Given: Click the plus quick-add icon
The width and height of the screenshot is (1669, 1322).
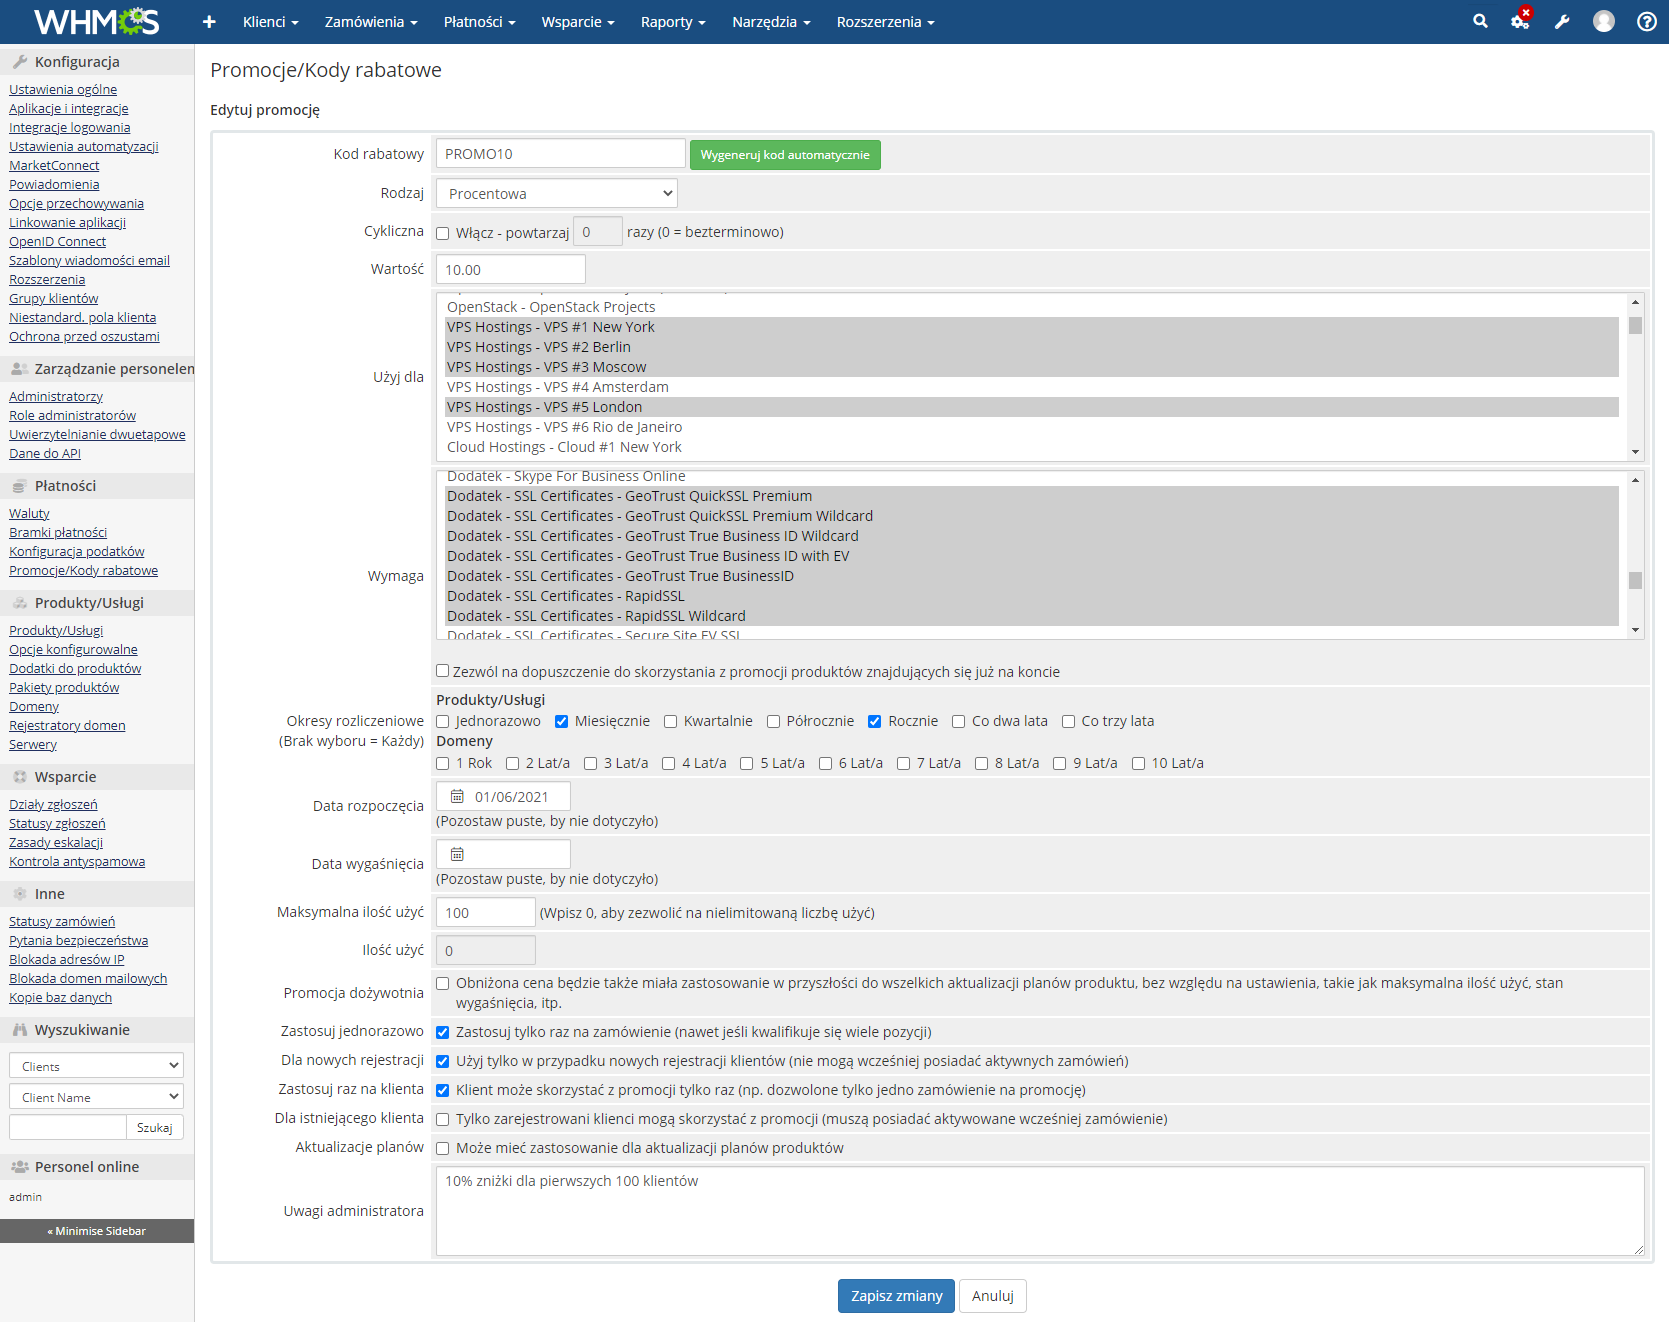Looking at the screenshot, I should (208, 21).
